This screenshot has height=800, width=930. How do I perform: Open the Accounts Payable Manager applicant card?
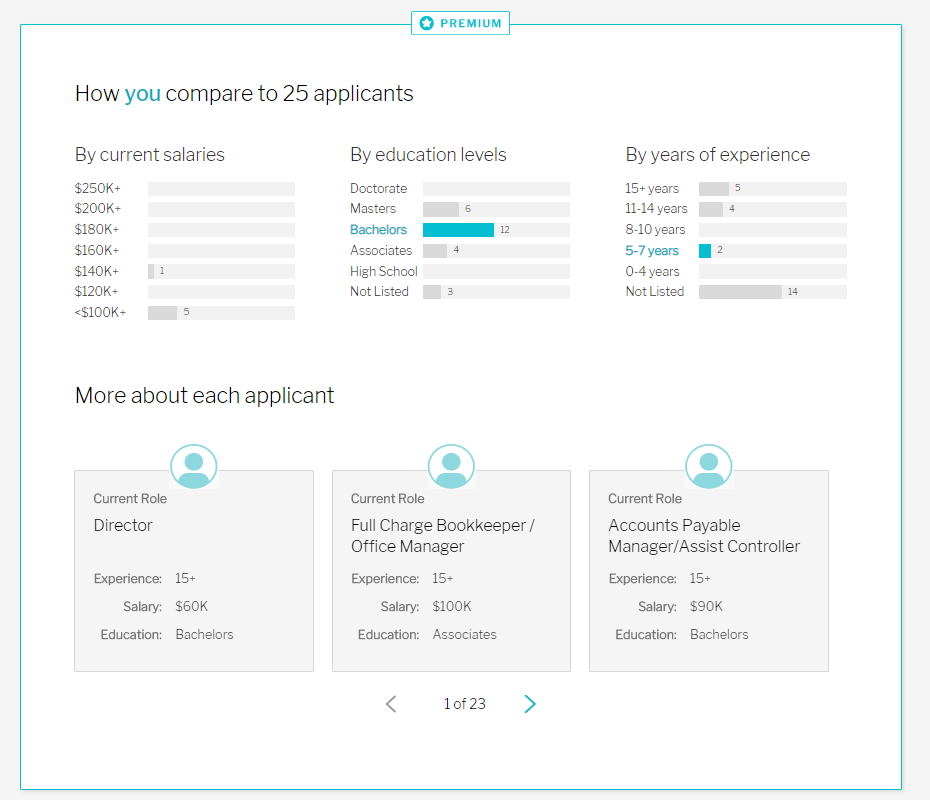point(709,571)
